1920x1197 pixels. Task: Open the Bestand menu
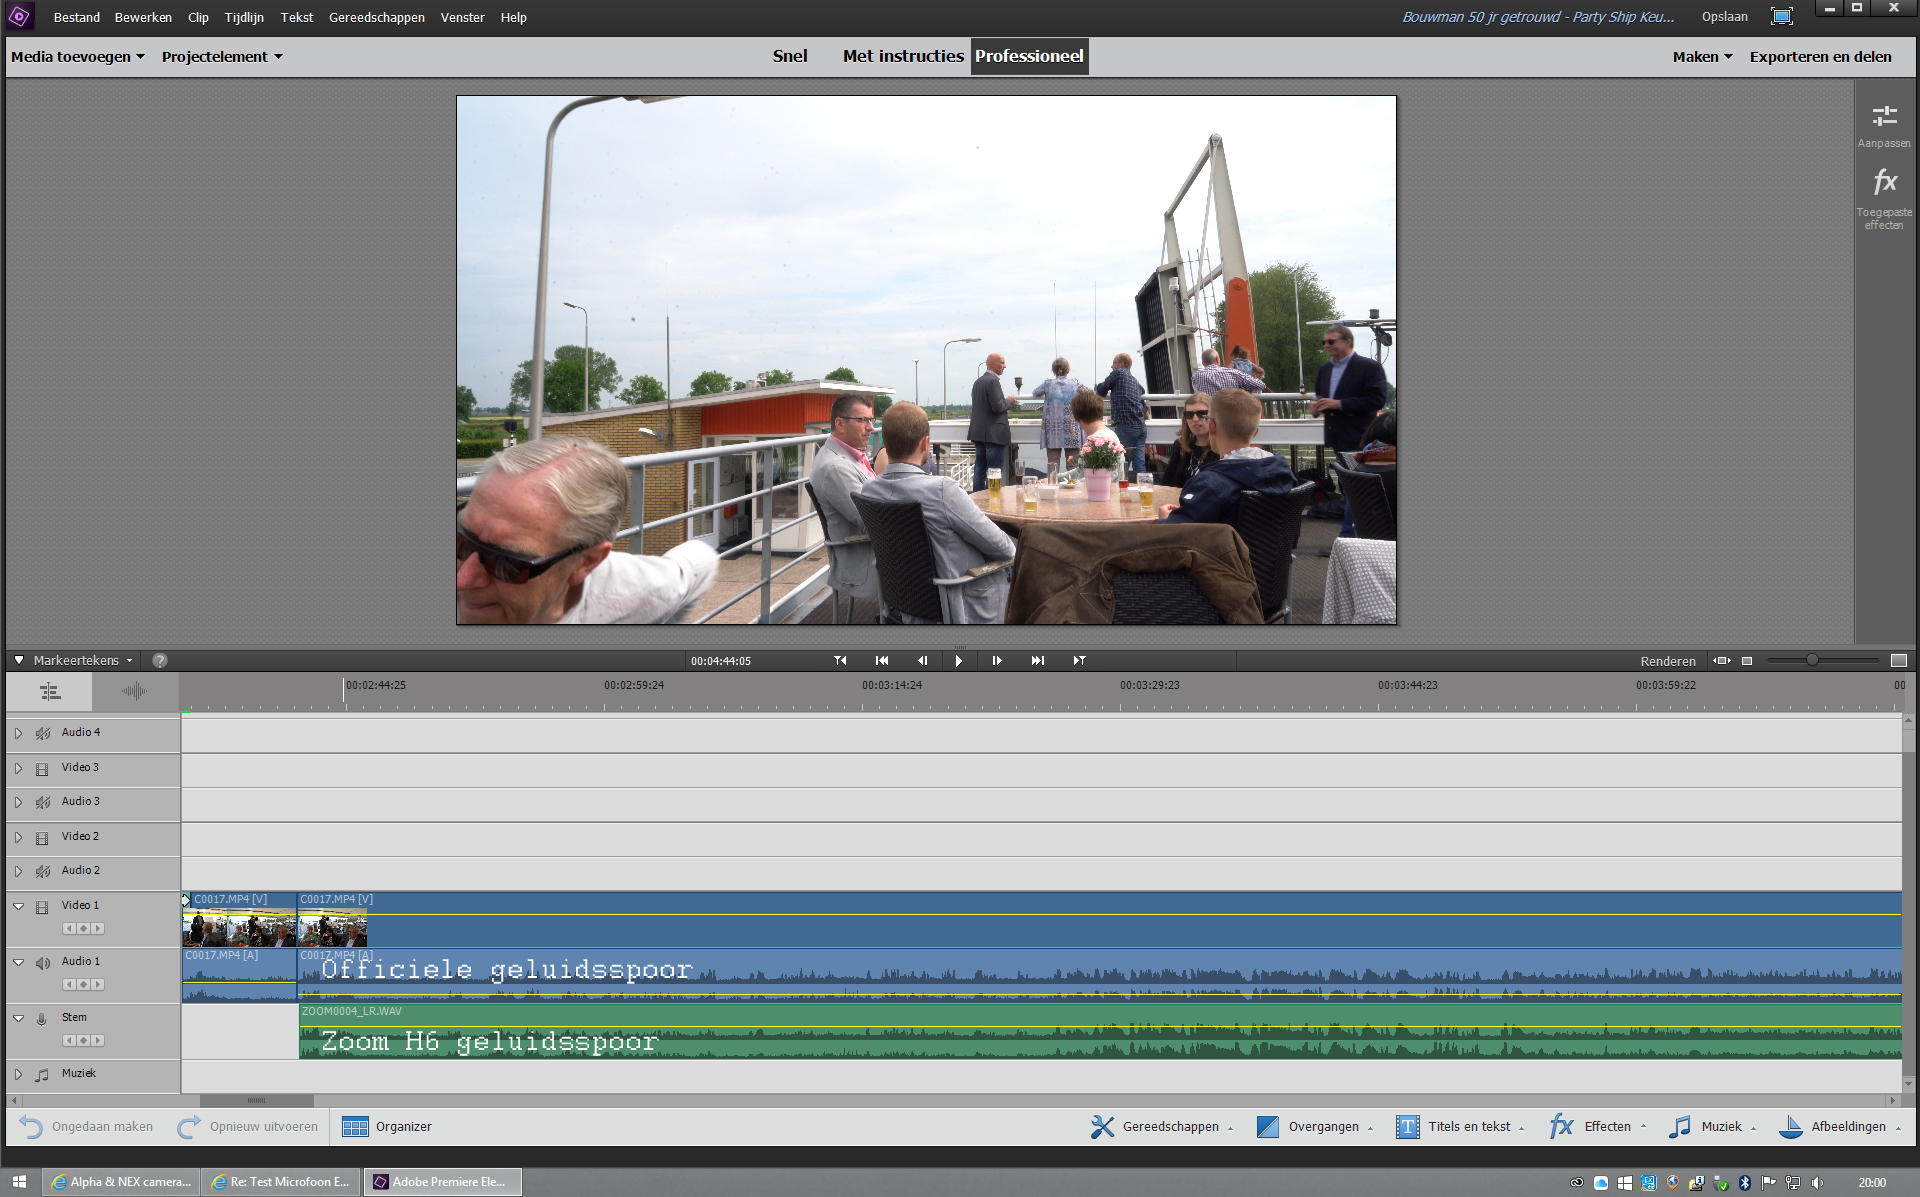coord(77,17)
